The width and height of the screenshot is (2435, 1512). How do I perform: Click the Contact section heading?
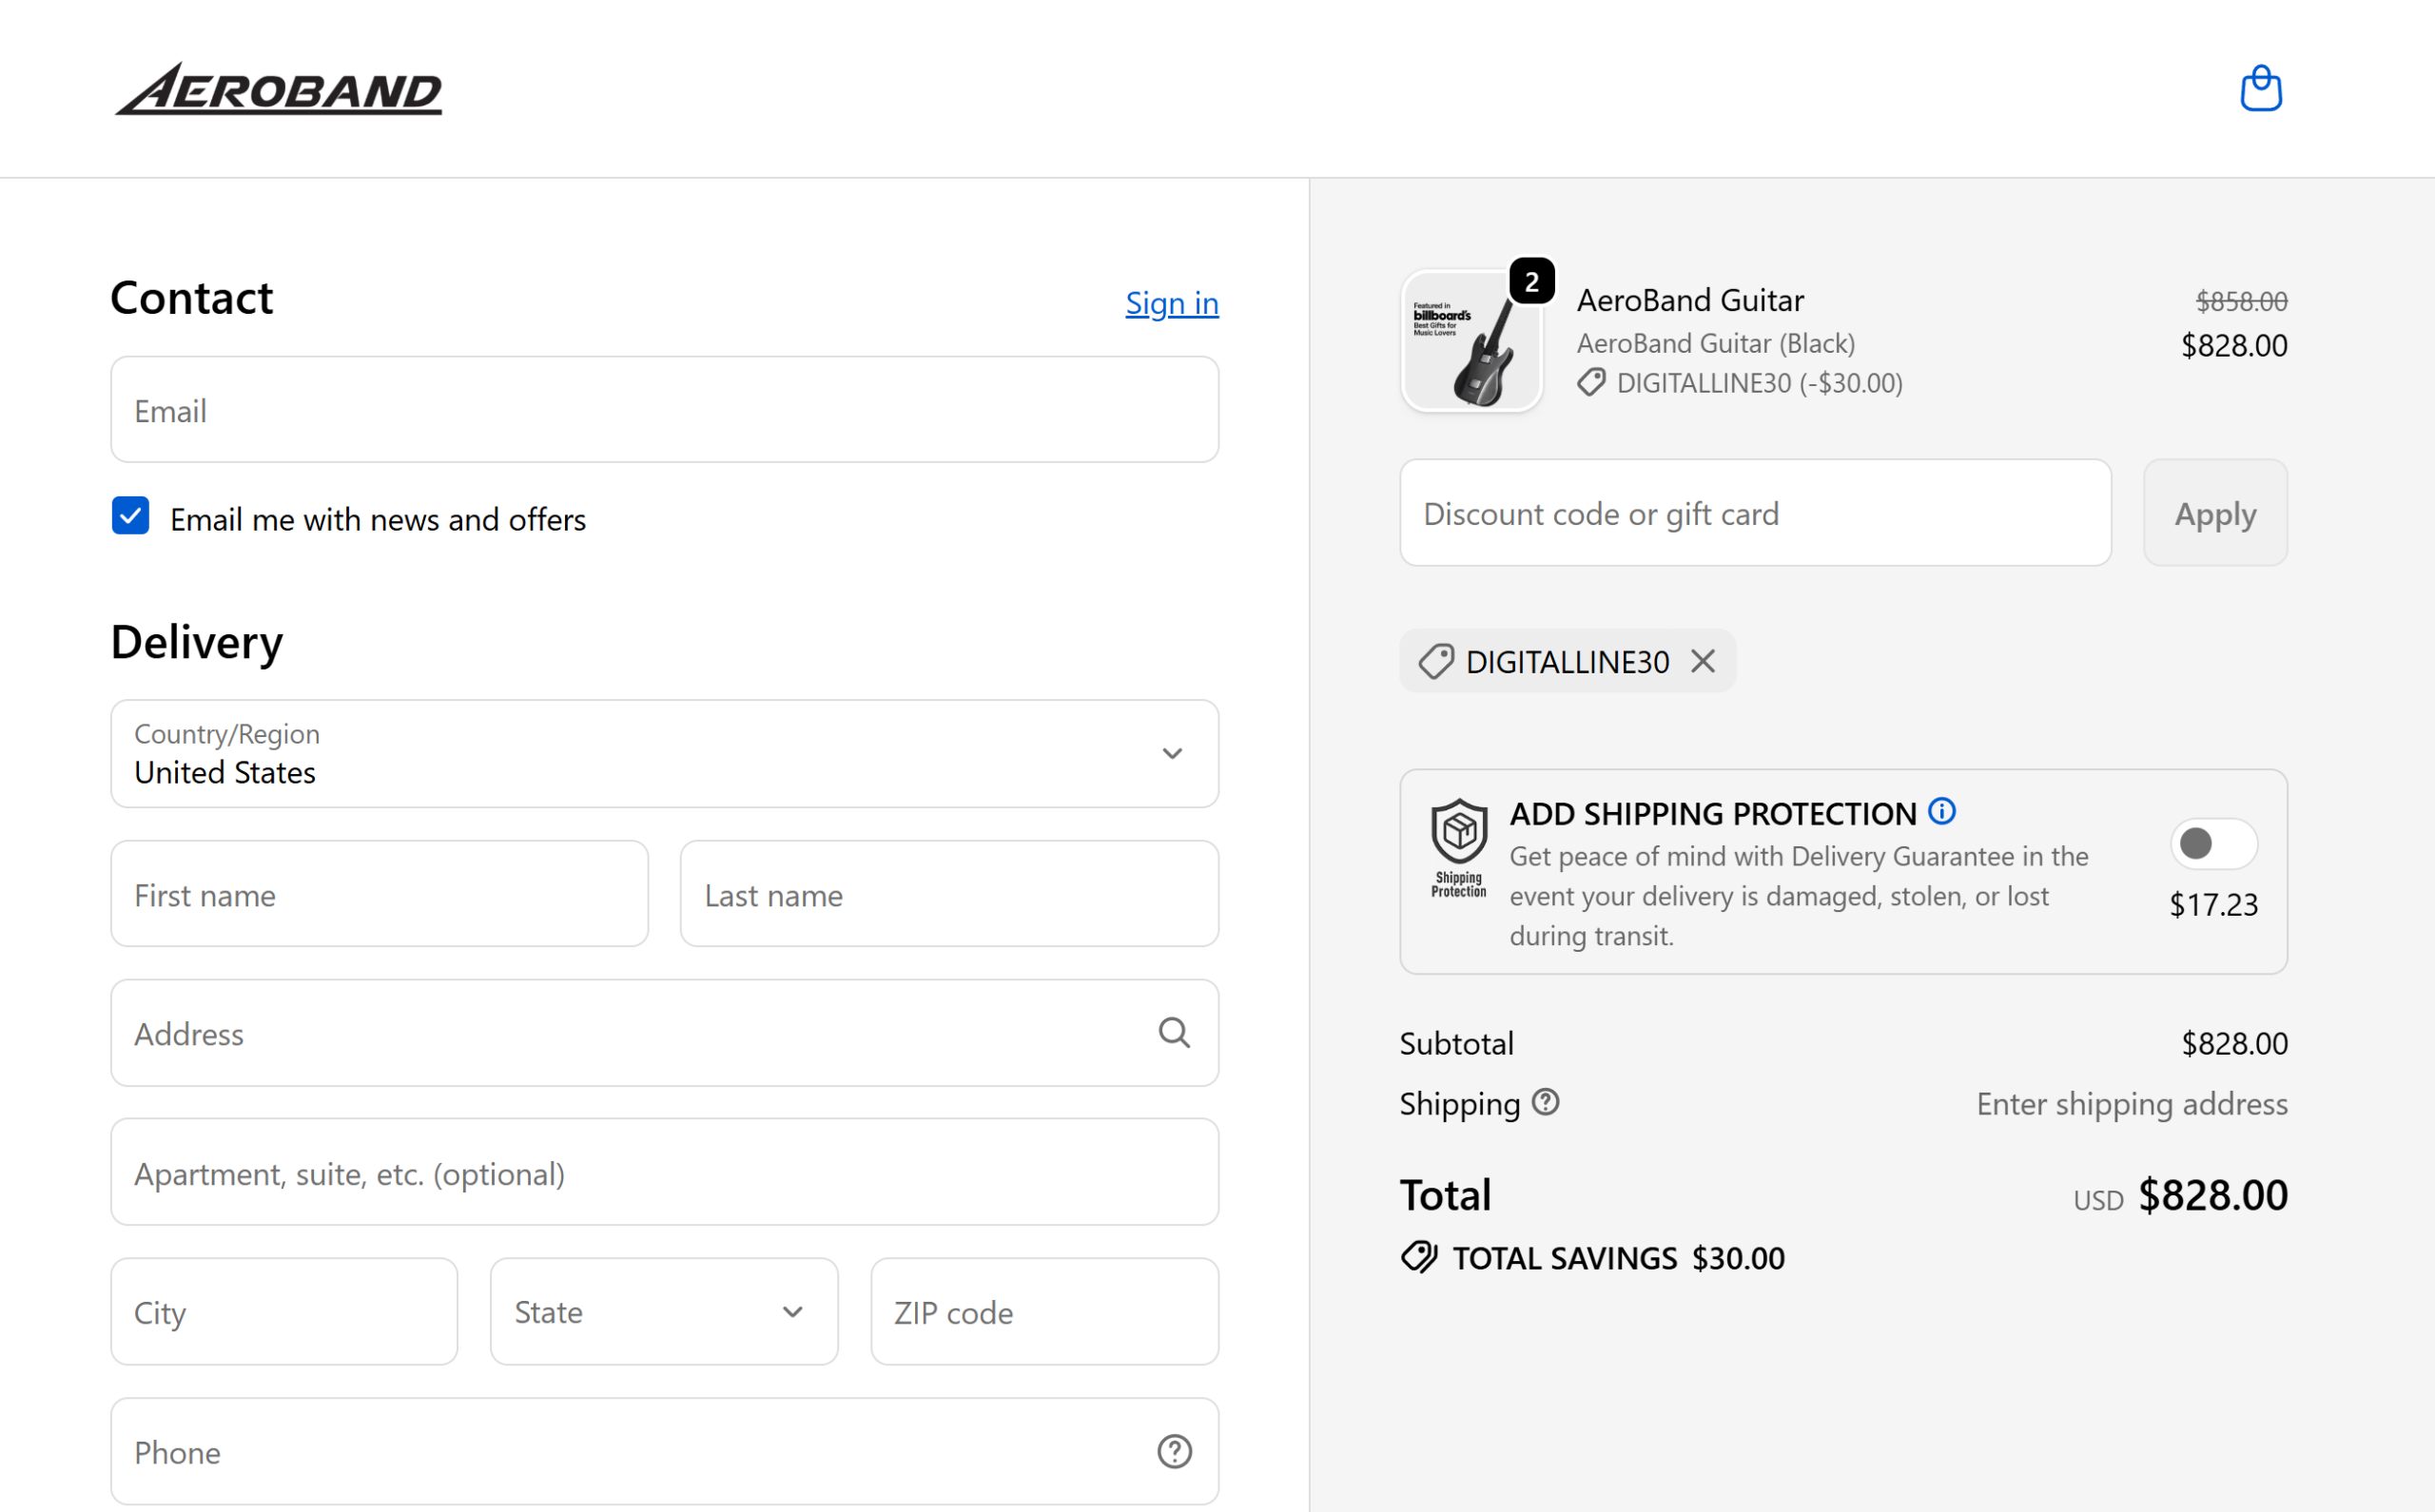[192, 298]
